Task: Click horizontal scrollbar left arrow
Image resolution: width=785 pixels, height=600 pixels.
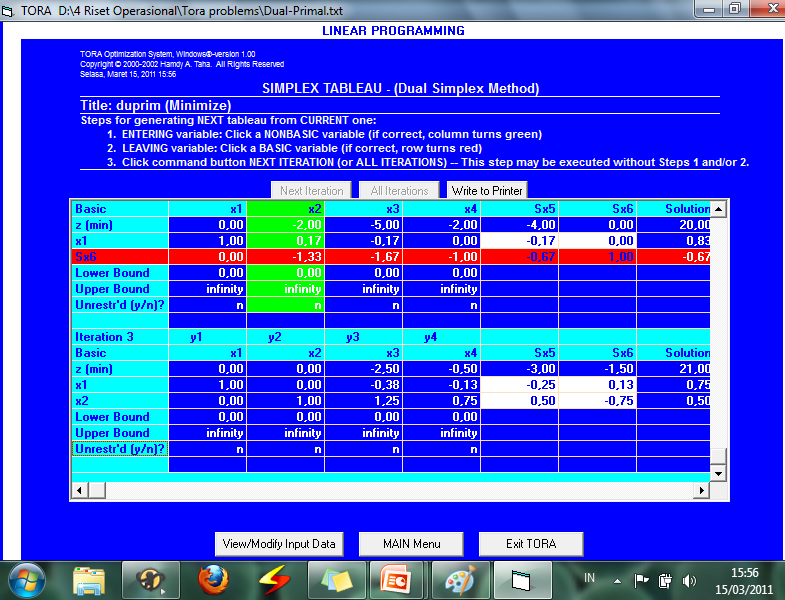Action: pos(80,490)
